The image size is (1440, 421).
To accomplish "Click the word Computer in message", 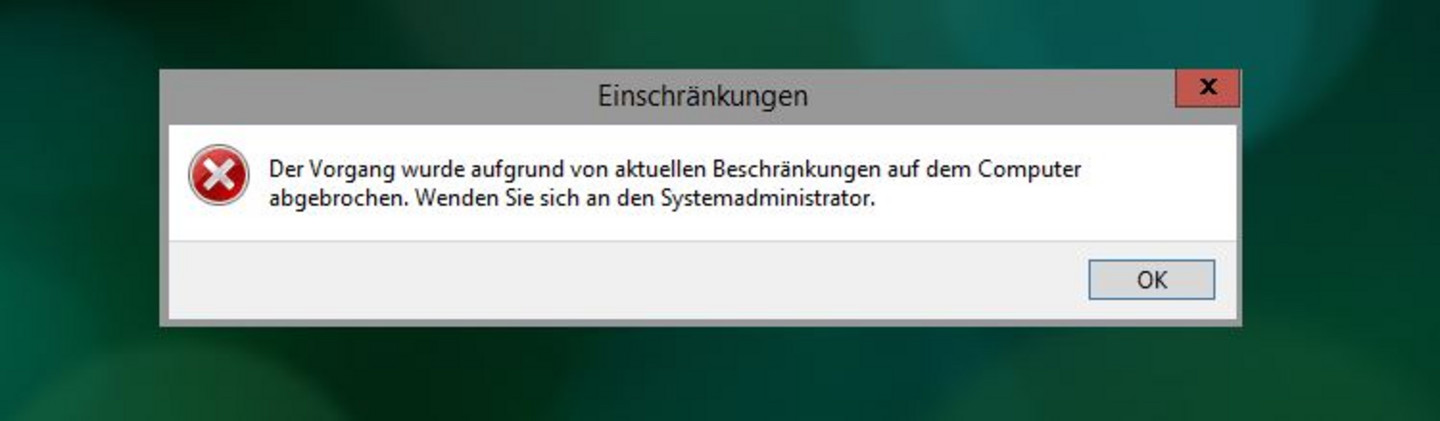I will tap(1030, 170).
